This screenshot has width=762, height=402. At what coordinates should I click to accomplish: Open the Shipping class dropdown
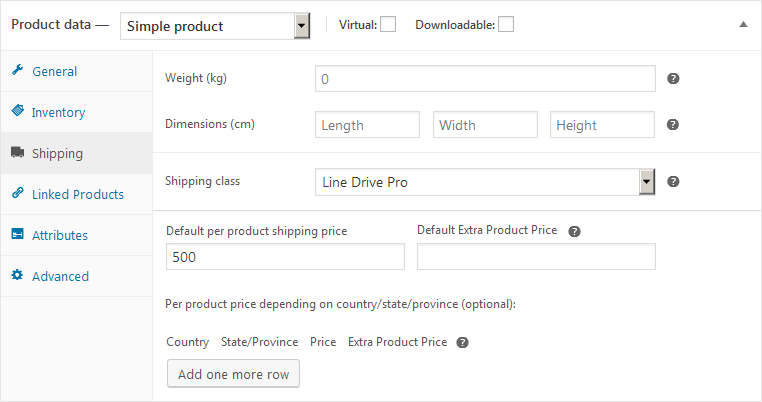485,182
